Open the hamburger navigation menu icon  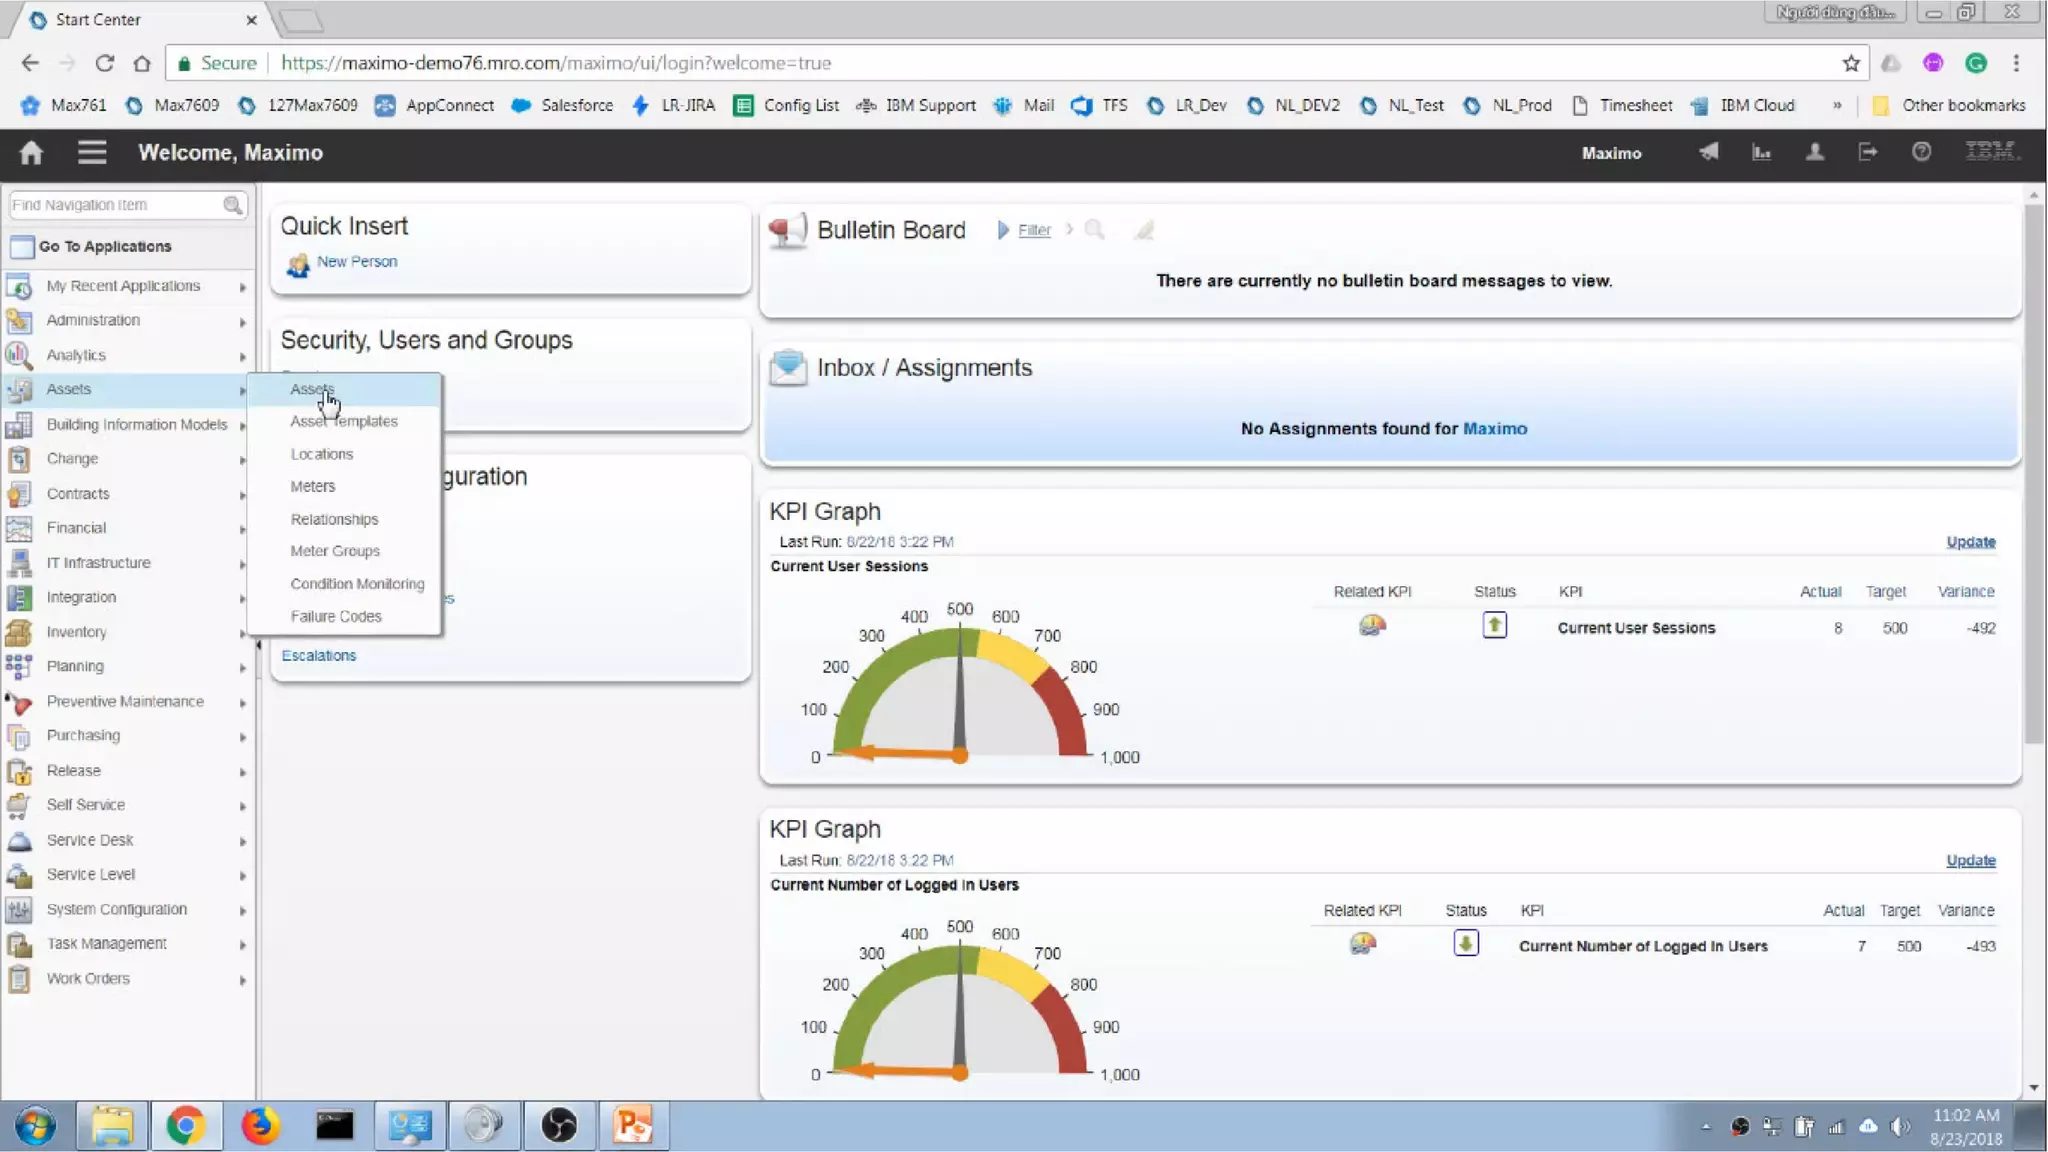coord(92,152)
